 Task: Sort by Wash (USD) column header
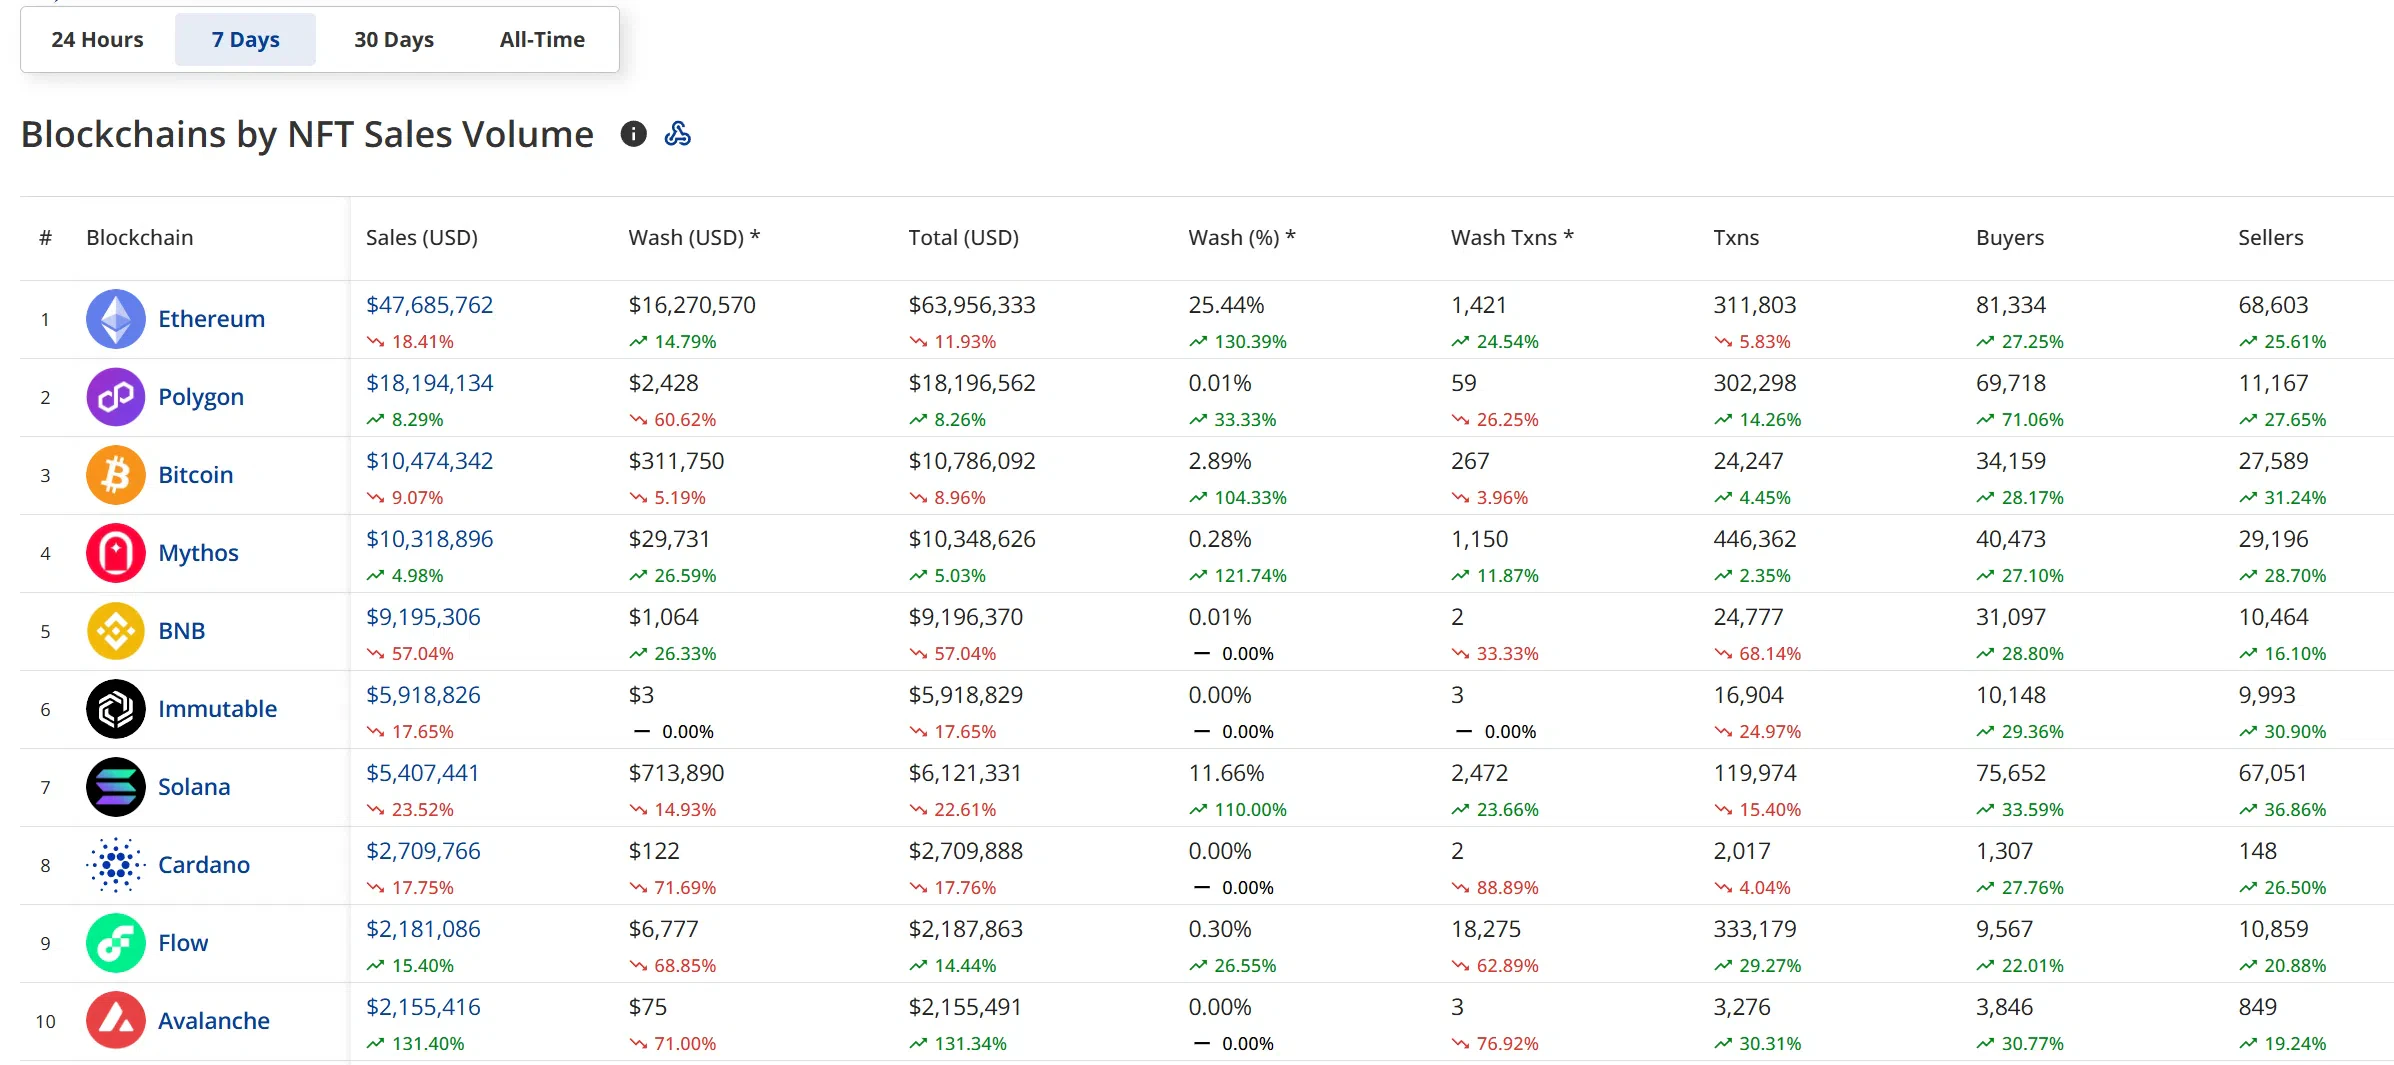(x=694, y=238)
